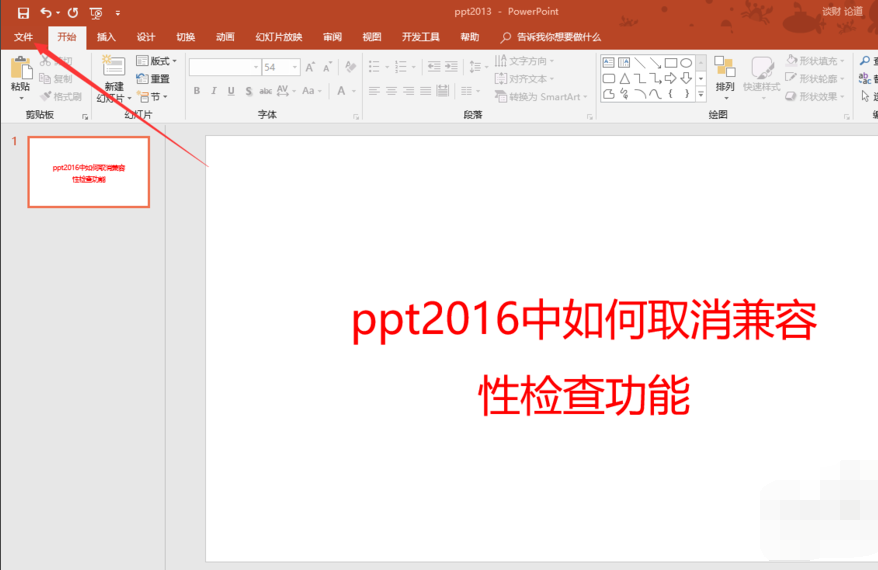This screenshot has height=570, width=878.
Task: Expand the 粘贴 dropdown arrow
Action: [x=21, y=99]
